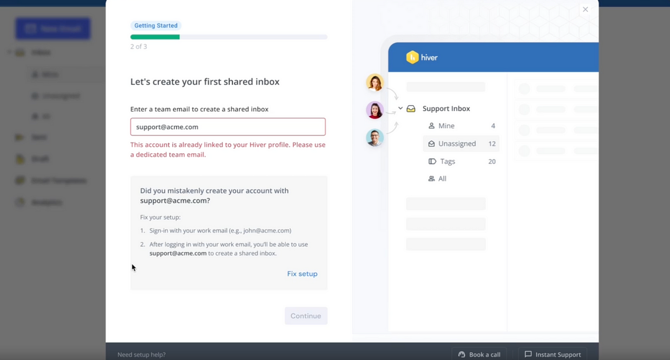Viewport: 670px width, 360px height.
Task: Select Tags under Support Inbox
Action: click(461, 161)
